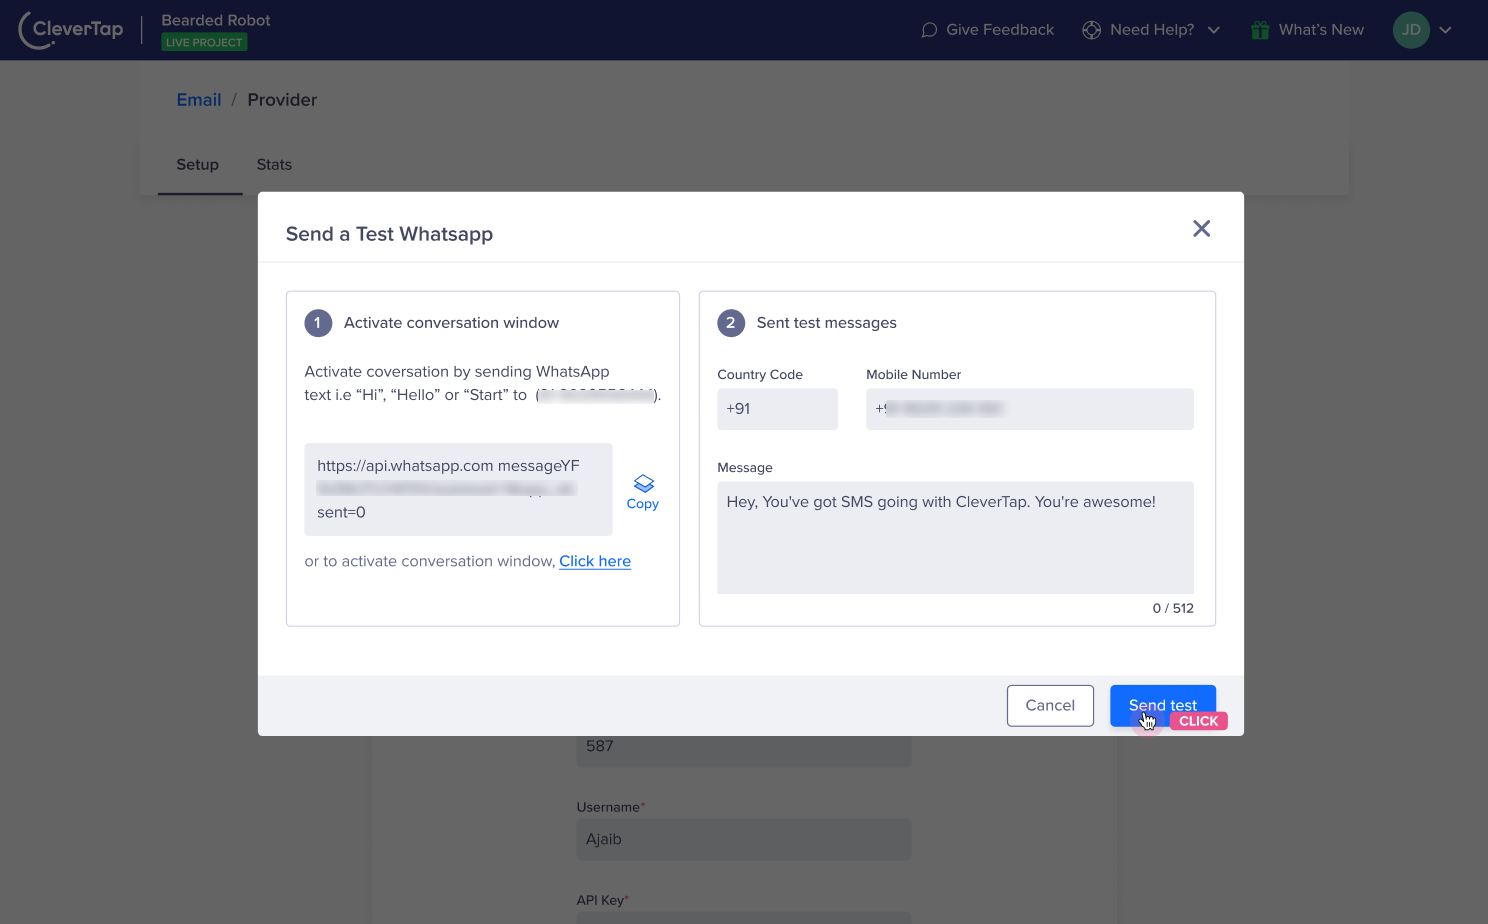Click the Cancel button

click(1050, 705)
